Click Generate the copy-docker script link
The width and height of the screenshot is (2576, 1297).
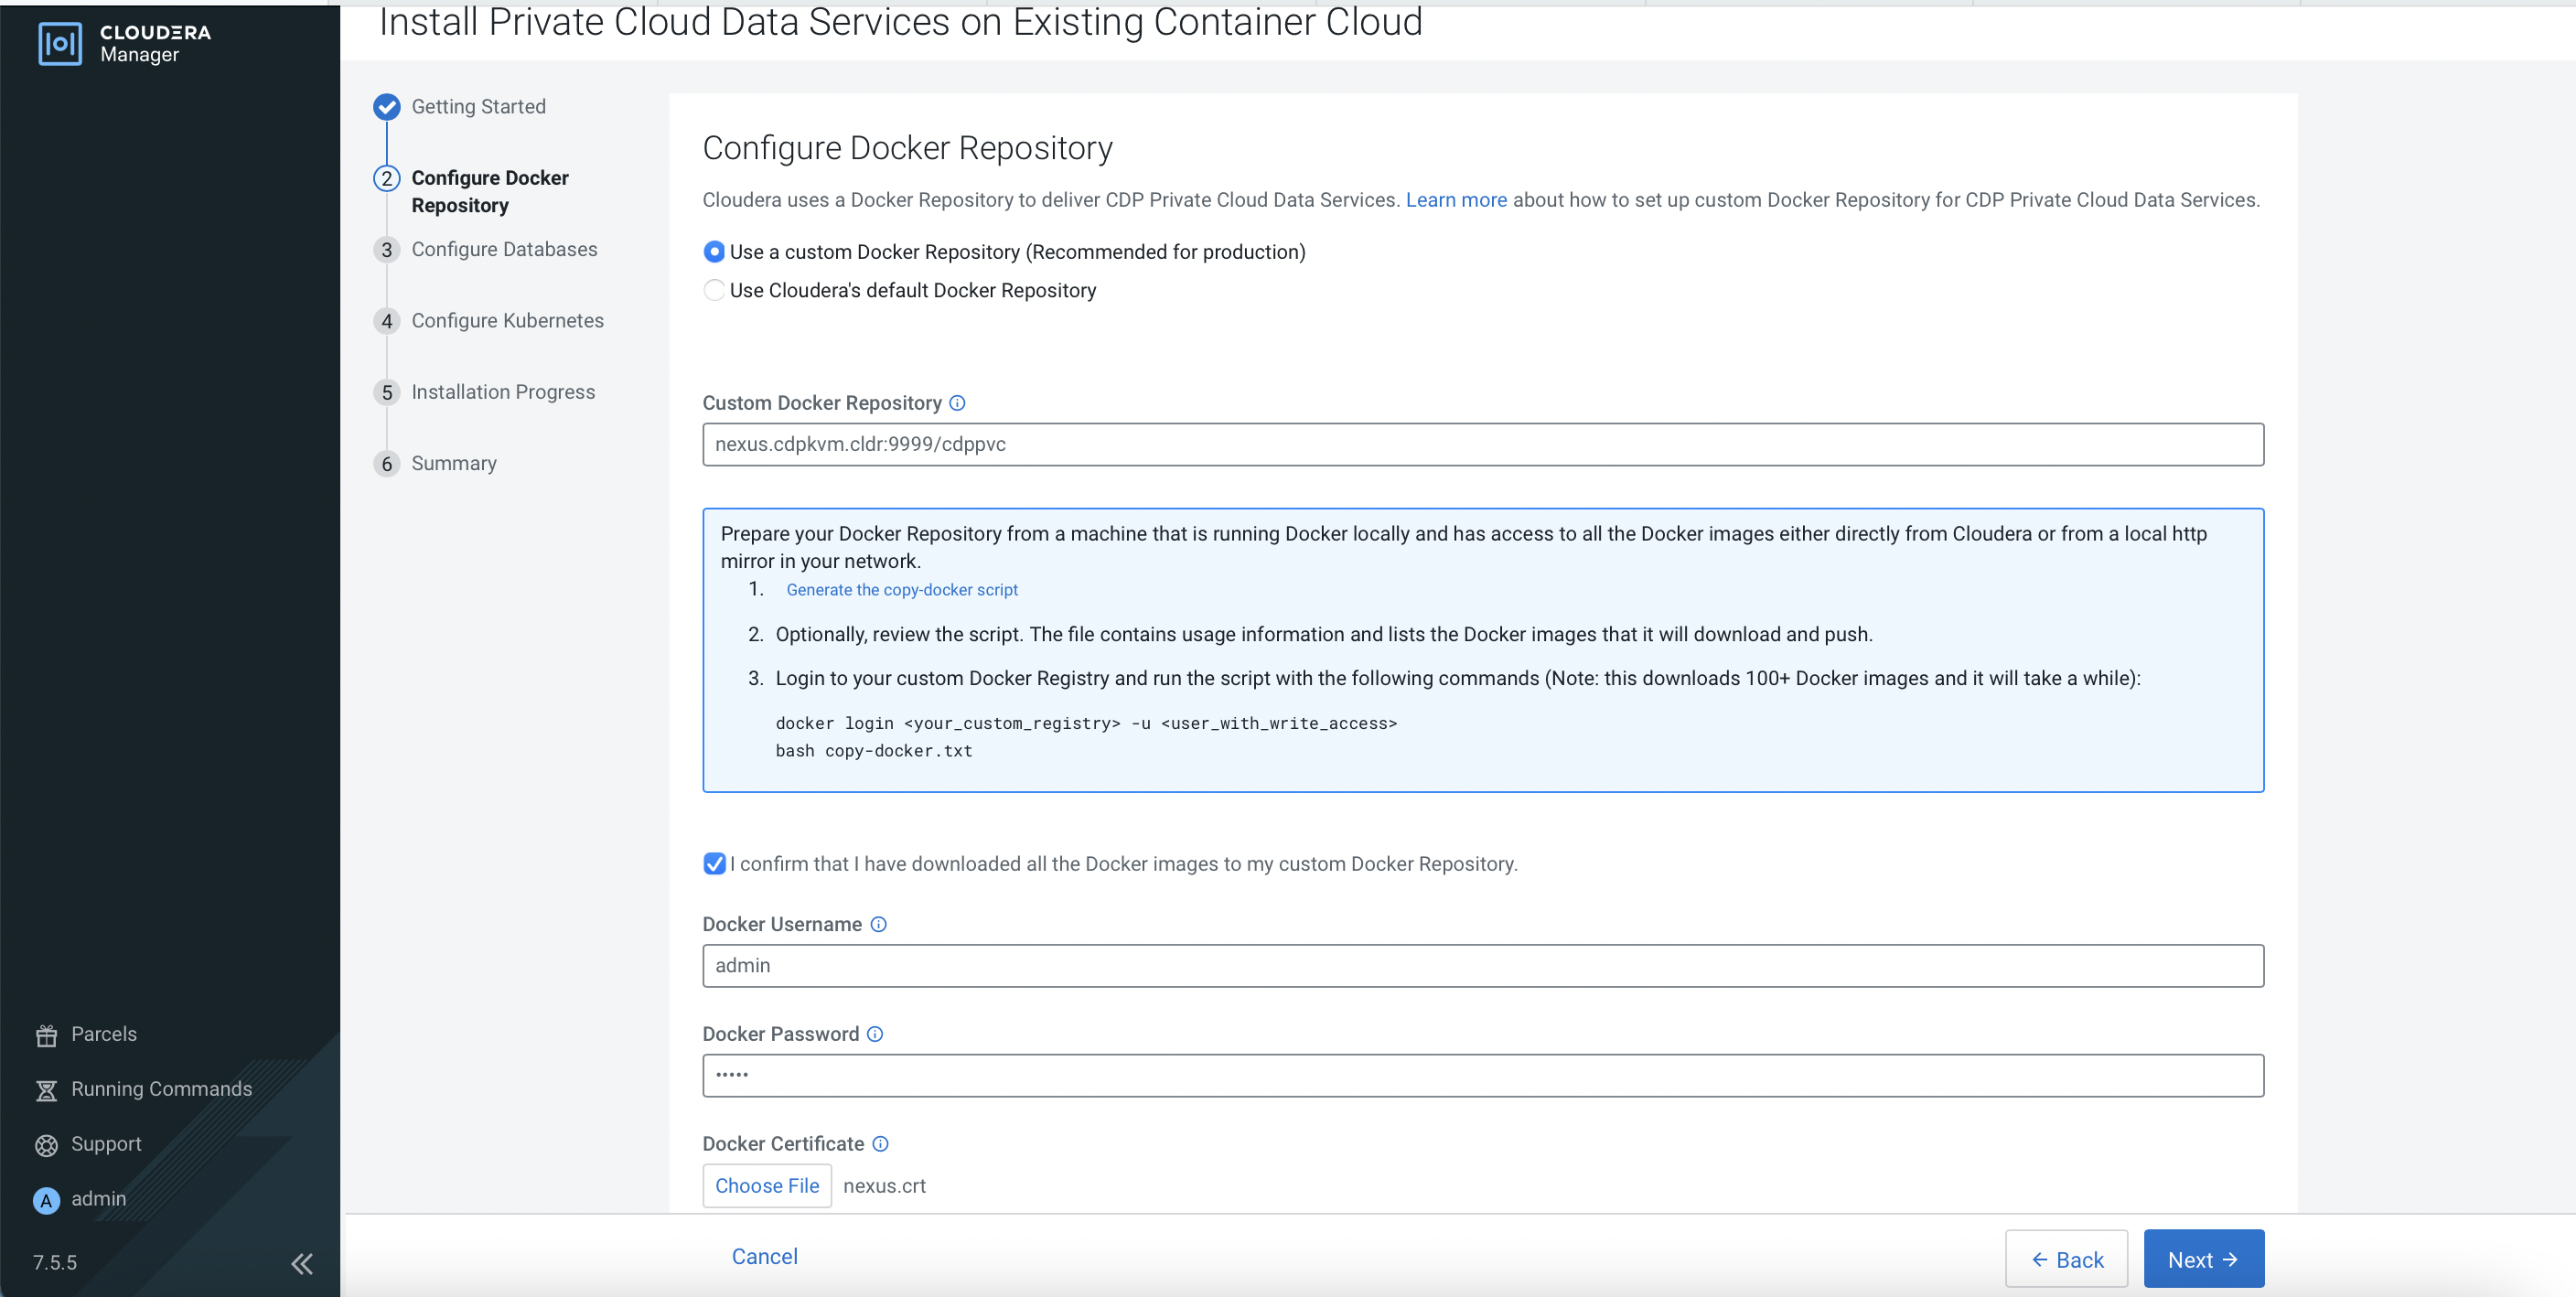(x=901, y=590)
